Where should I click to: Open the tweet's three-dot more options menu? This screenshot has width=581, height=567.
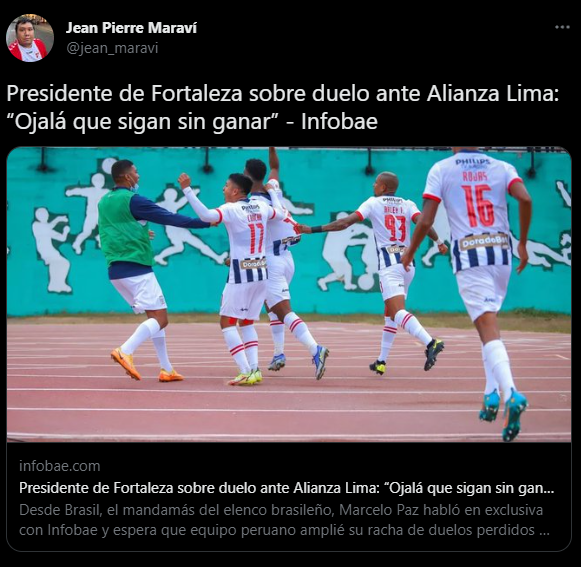562,27
